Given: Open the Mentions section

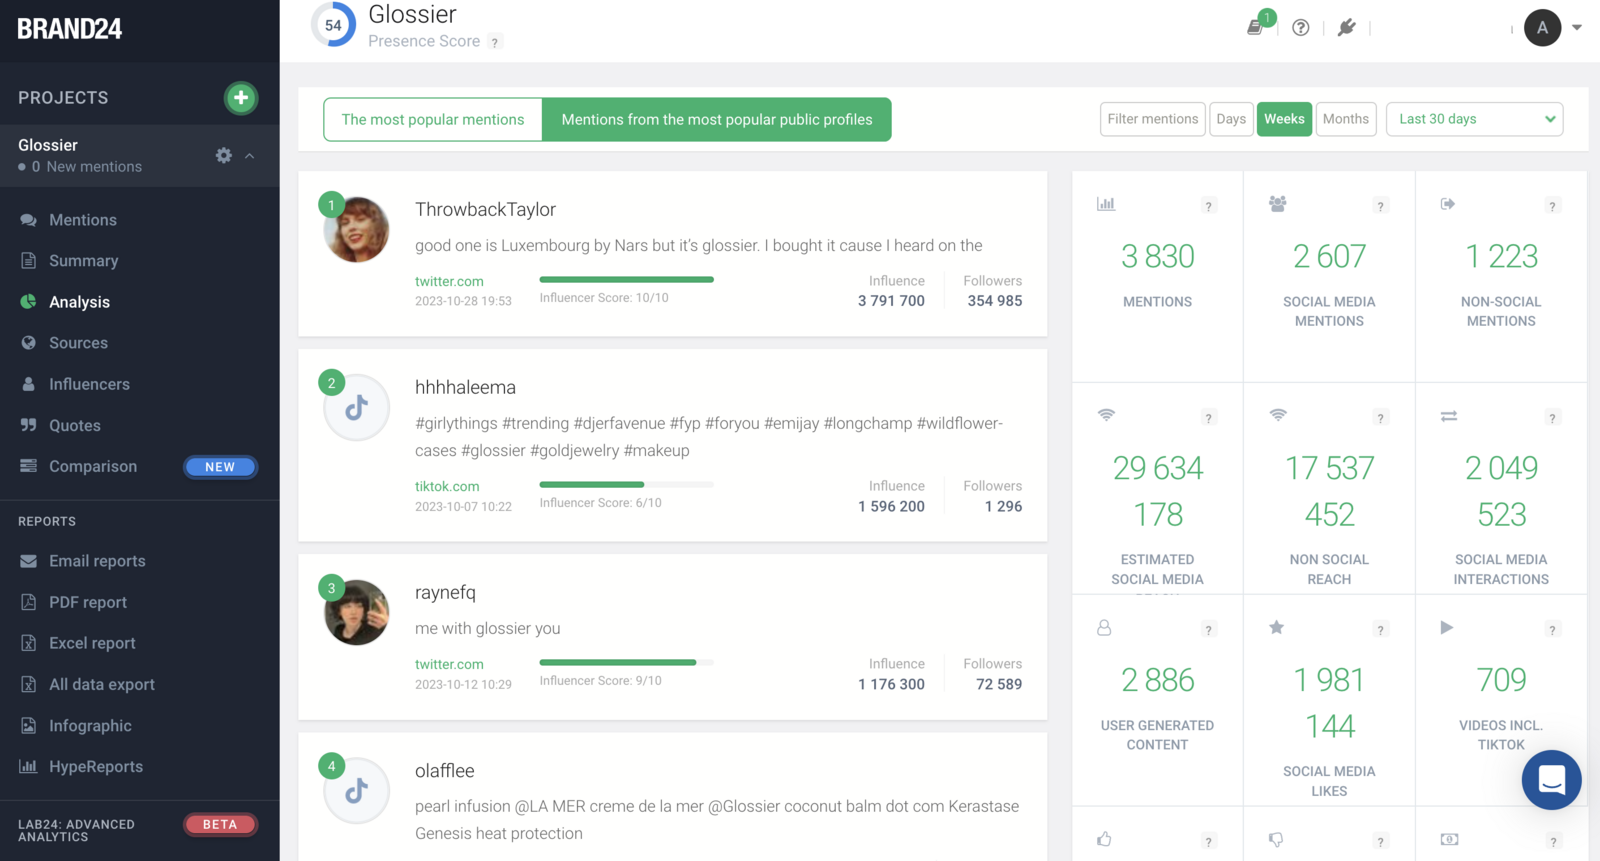Looking at the screenshot, I should coord(83,220).
